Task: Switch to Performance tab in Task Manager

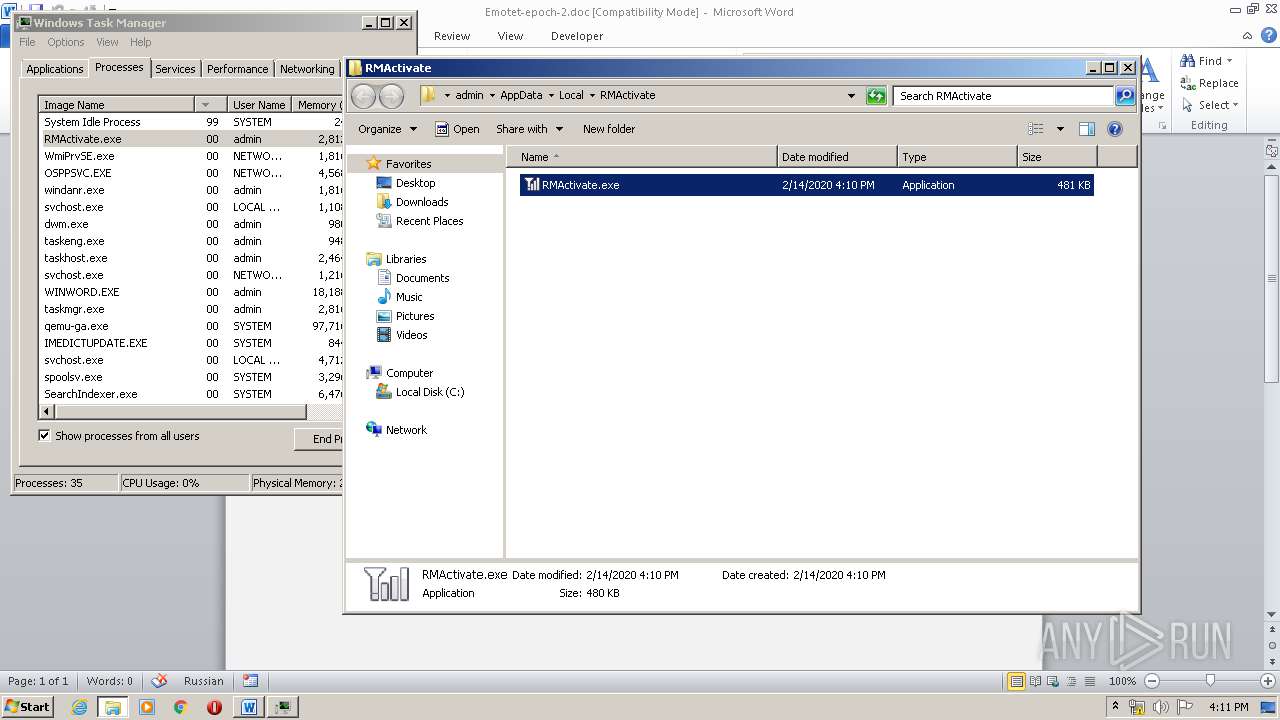Action: tap(237, 69)
